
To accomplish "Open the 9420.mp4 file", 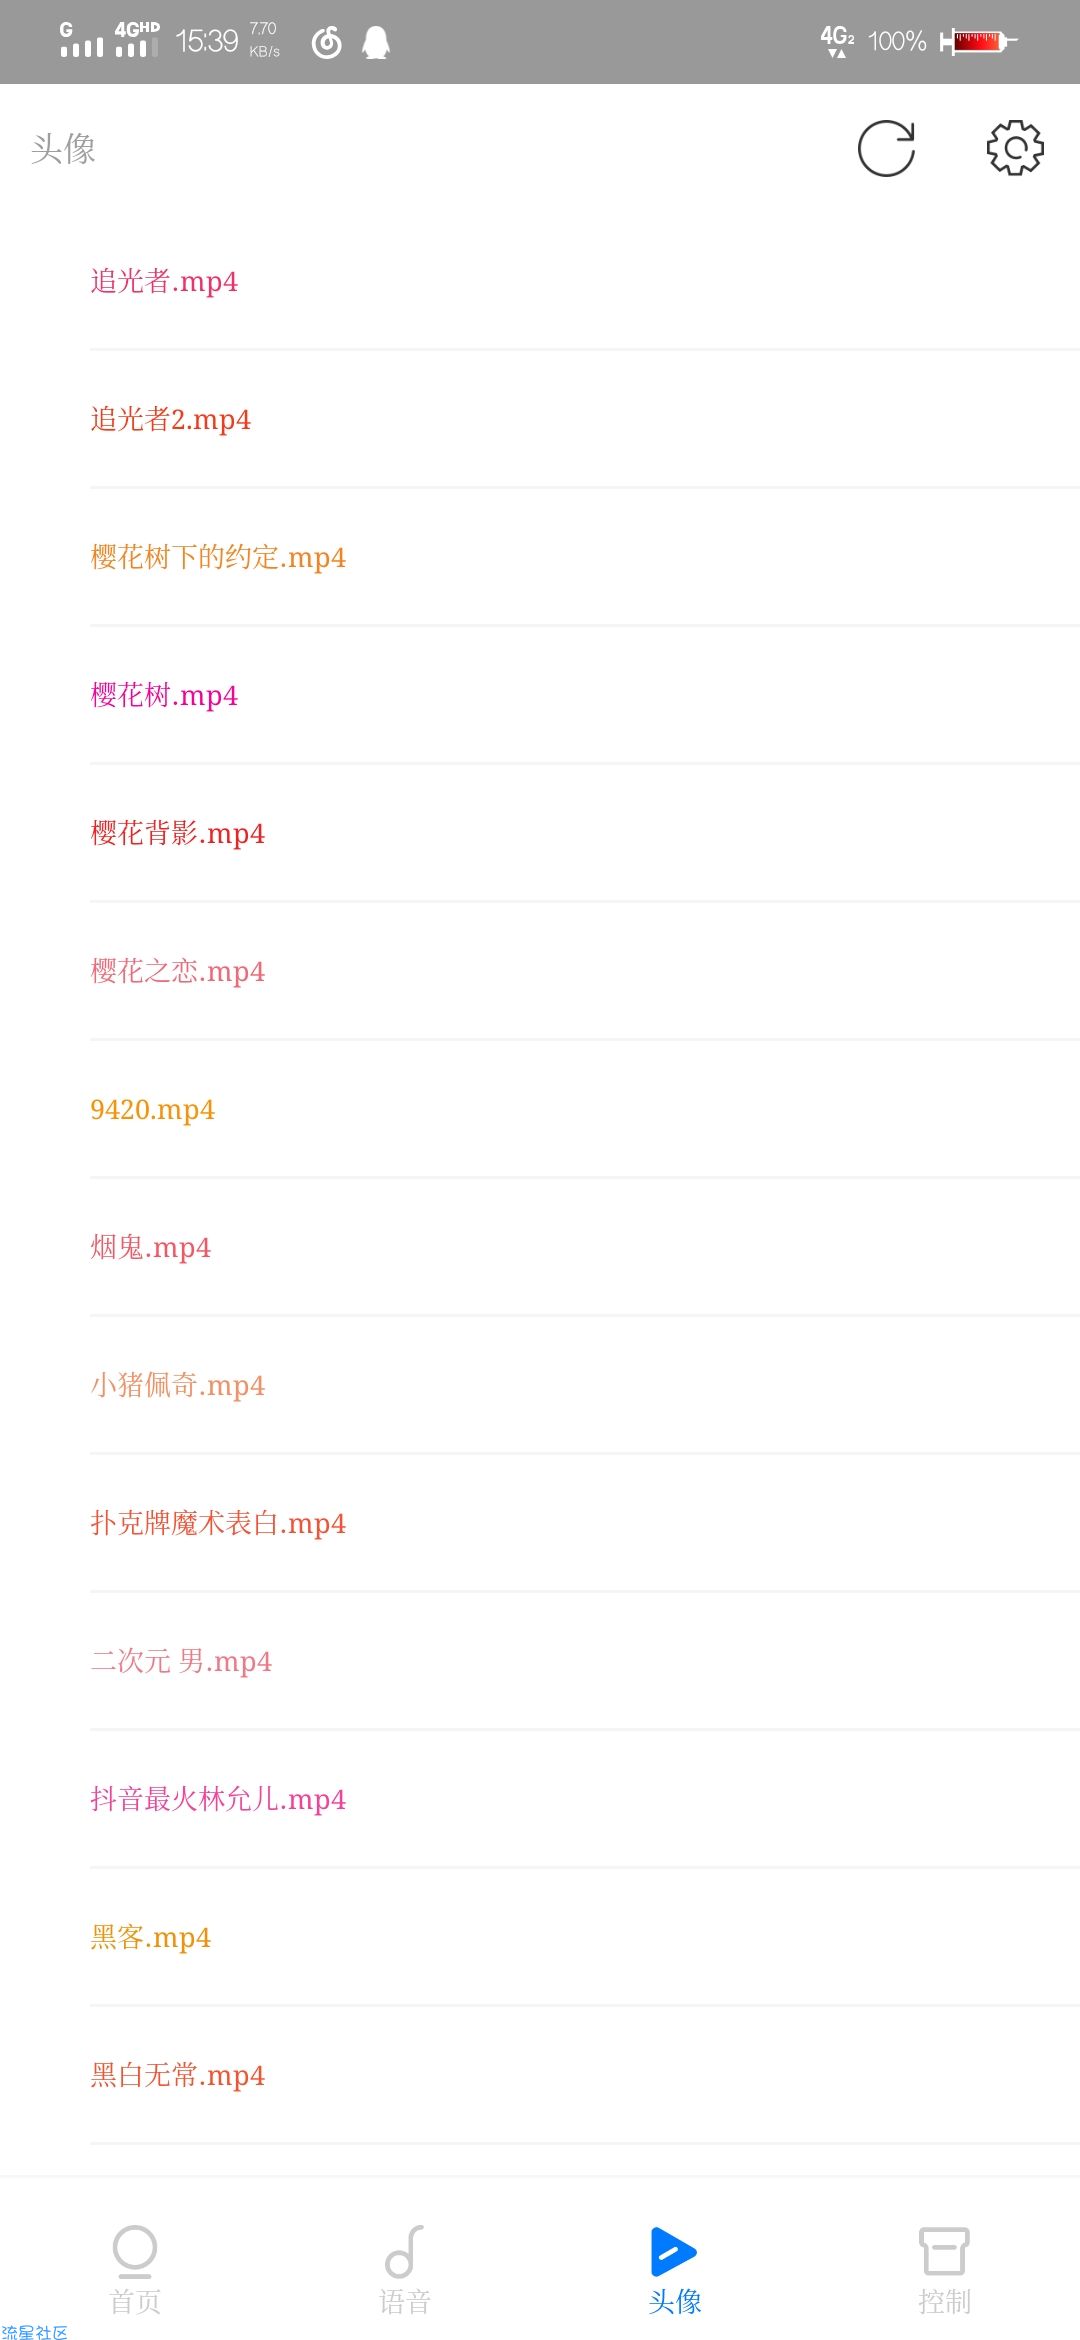I will click(x=585, y=1109).
